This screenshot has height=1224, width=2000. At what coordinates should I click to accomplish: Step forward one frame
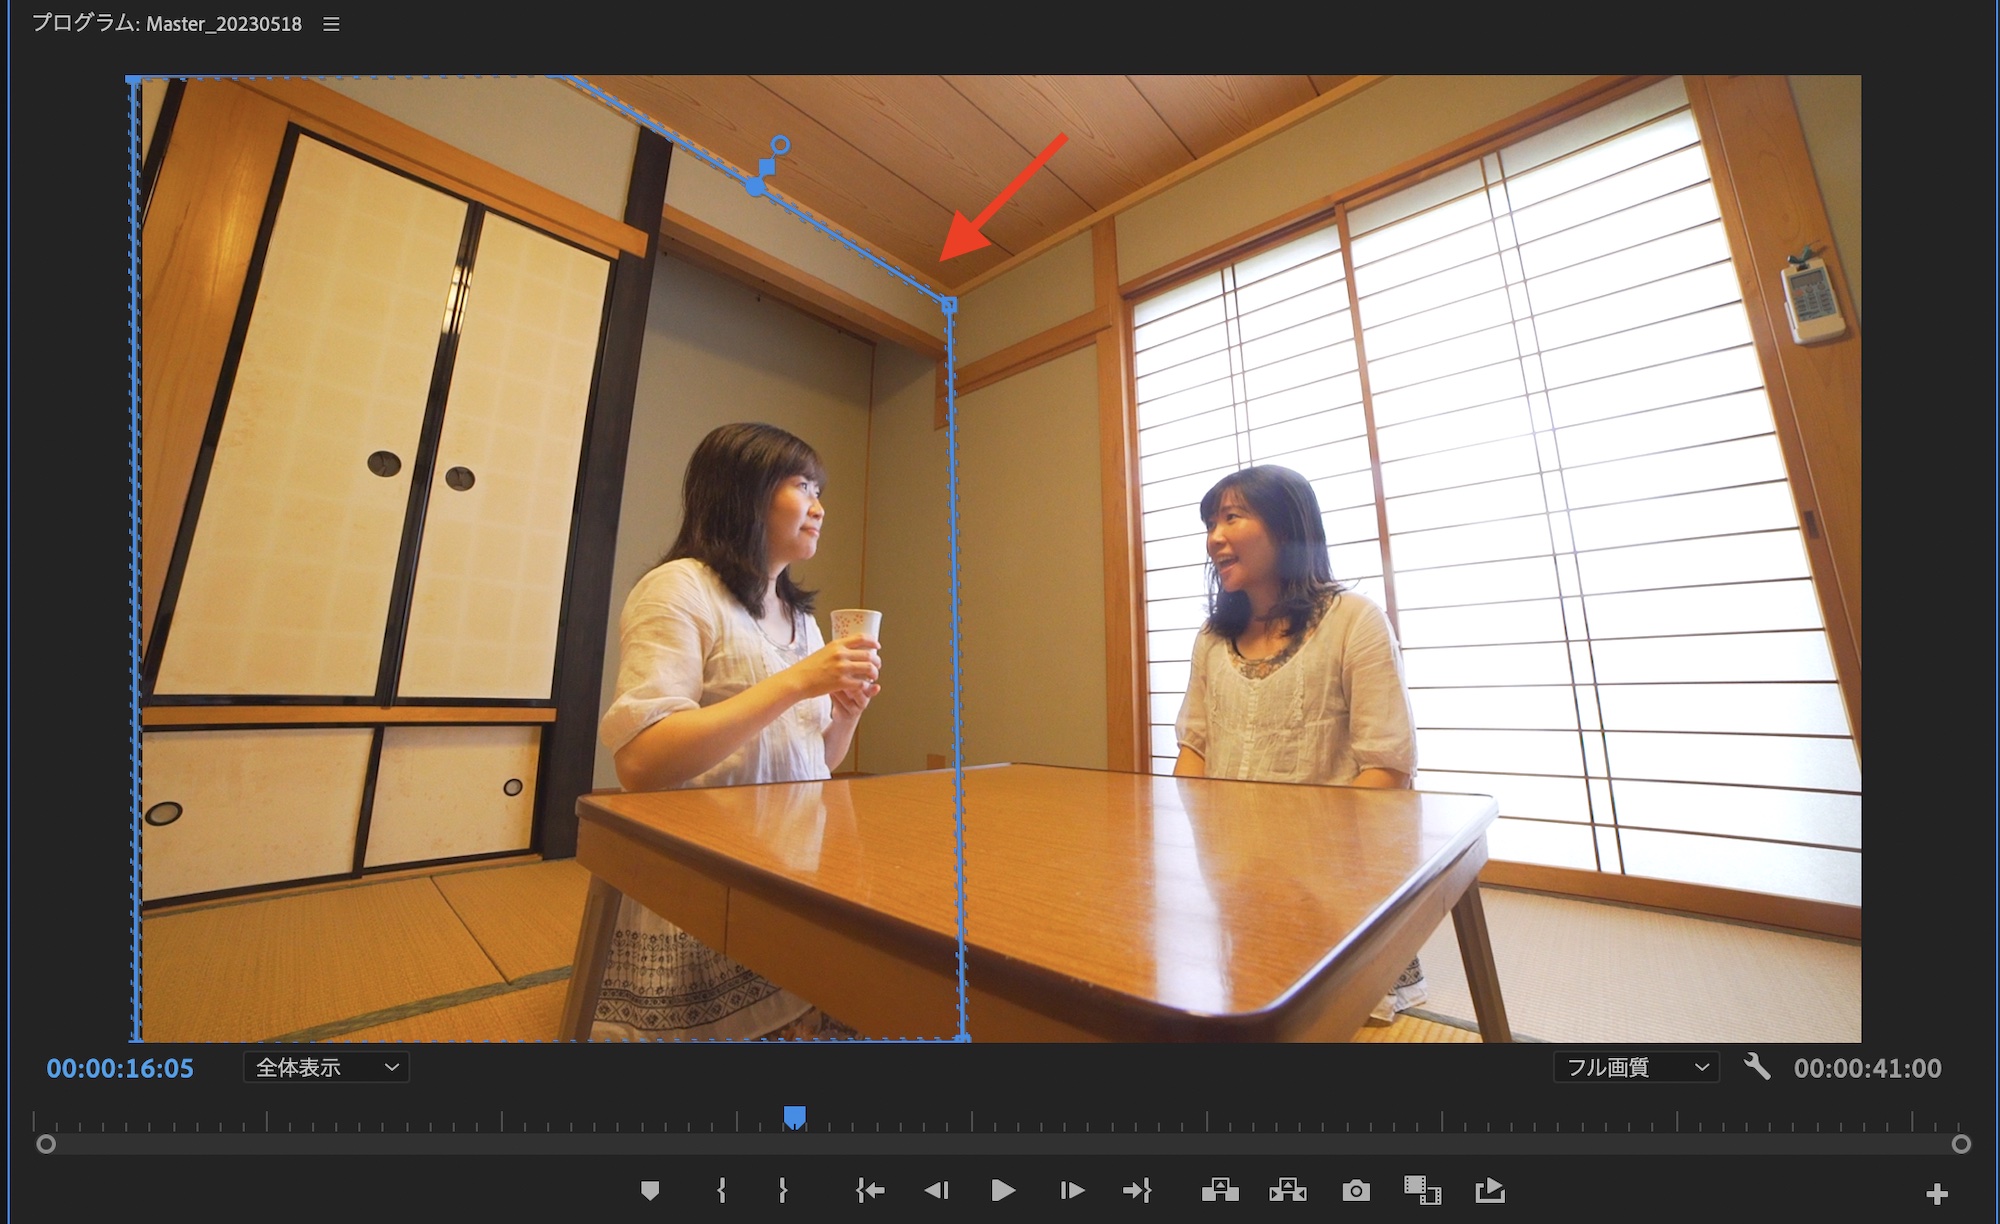pos(1072,1190)
